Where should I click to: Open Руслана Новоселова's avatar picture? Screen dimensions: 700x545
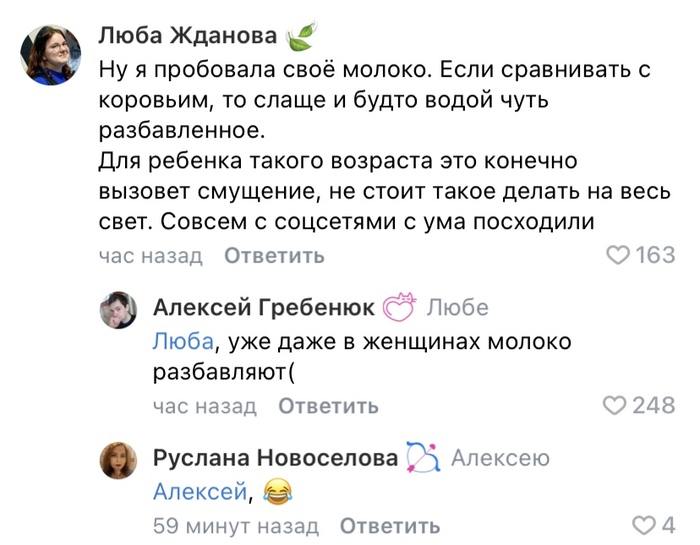coord(118,461)
